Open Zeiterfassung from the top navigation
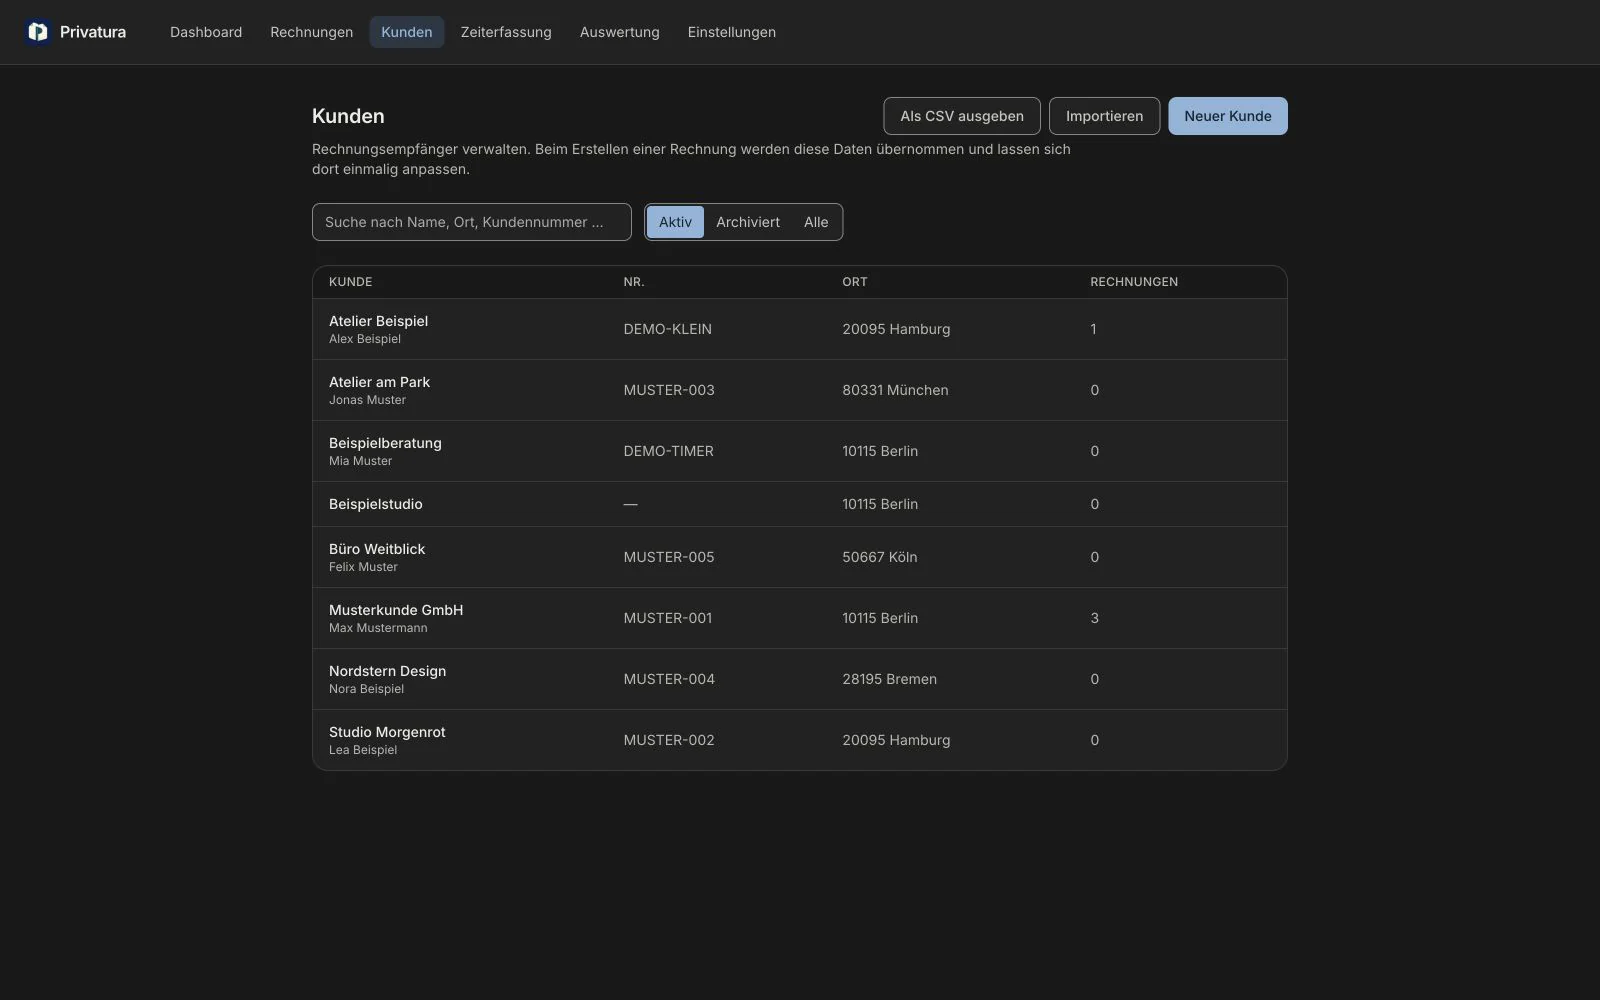 [x=506, y=32]
